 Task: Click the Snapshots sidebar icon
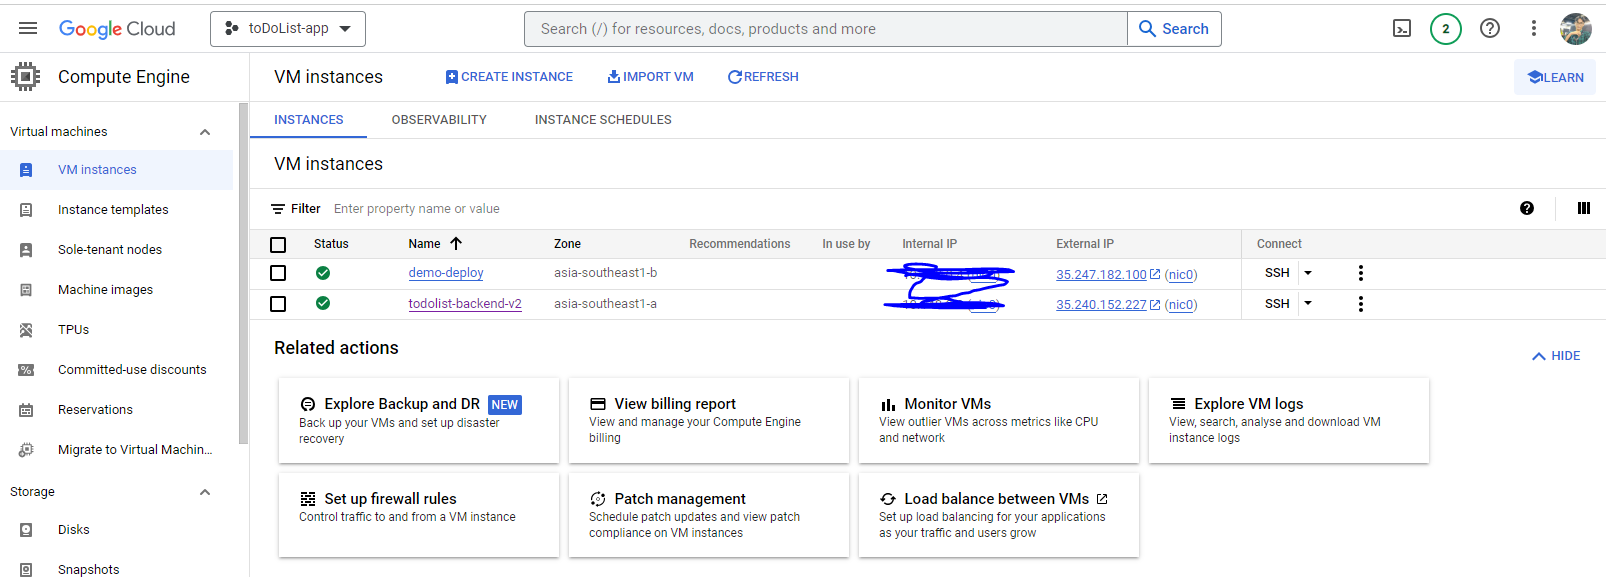coord(26,570)
